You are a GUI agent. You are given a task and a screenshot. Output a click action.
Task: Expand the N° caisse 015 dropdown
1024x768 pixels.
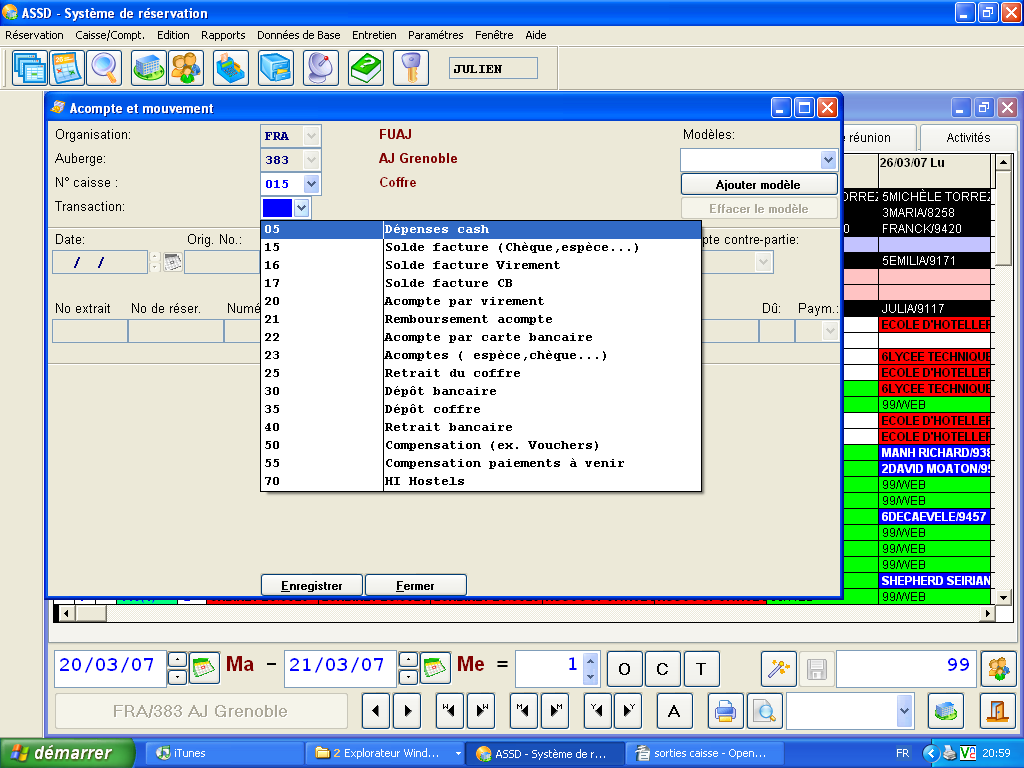[x=312, y=184]
